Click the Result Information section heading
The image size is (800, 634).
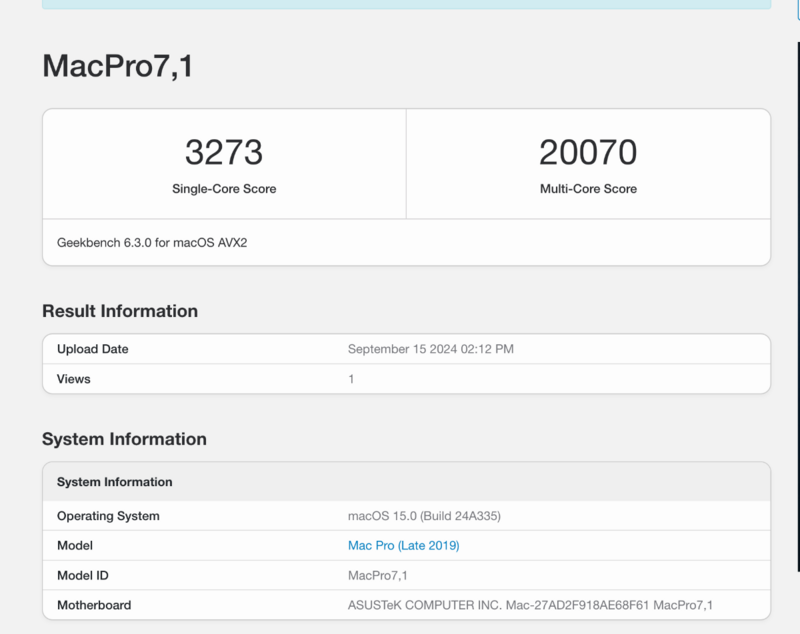120,311
